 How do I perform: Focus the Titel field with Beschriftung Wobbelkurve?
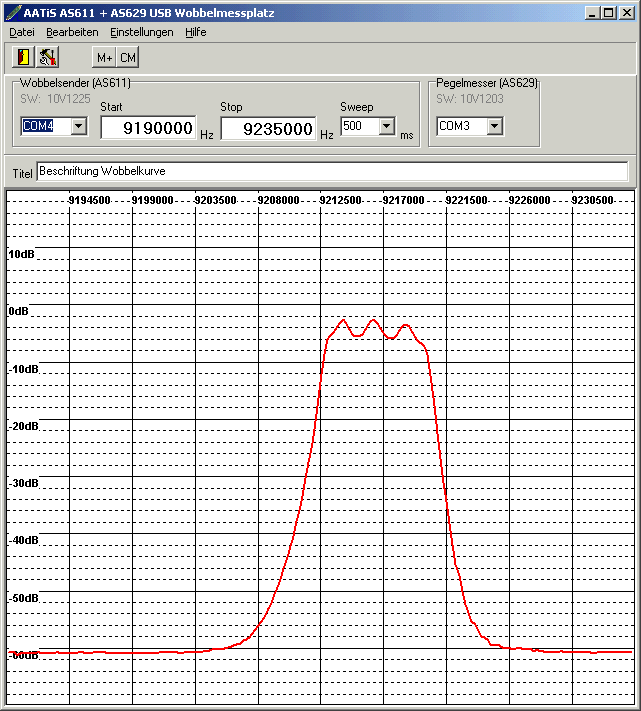pos(332,172)
